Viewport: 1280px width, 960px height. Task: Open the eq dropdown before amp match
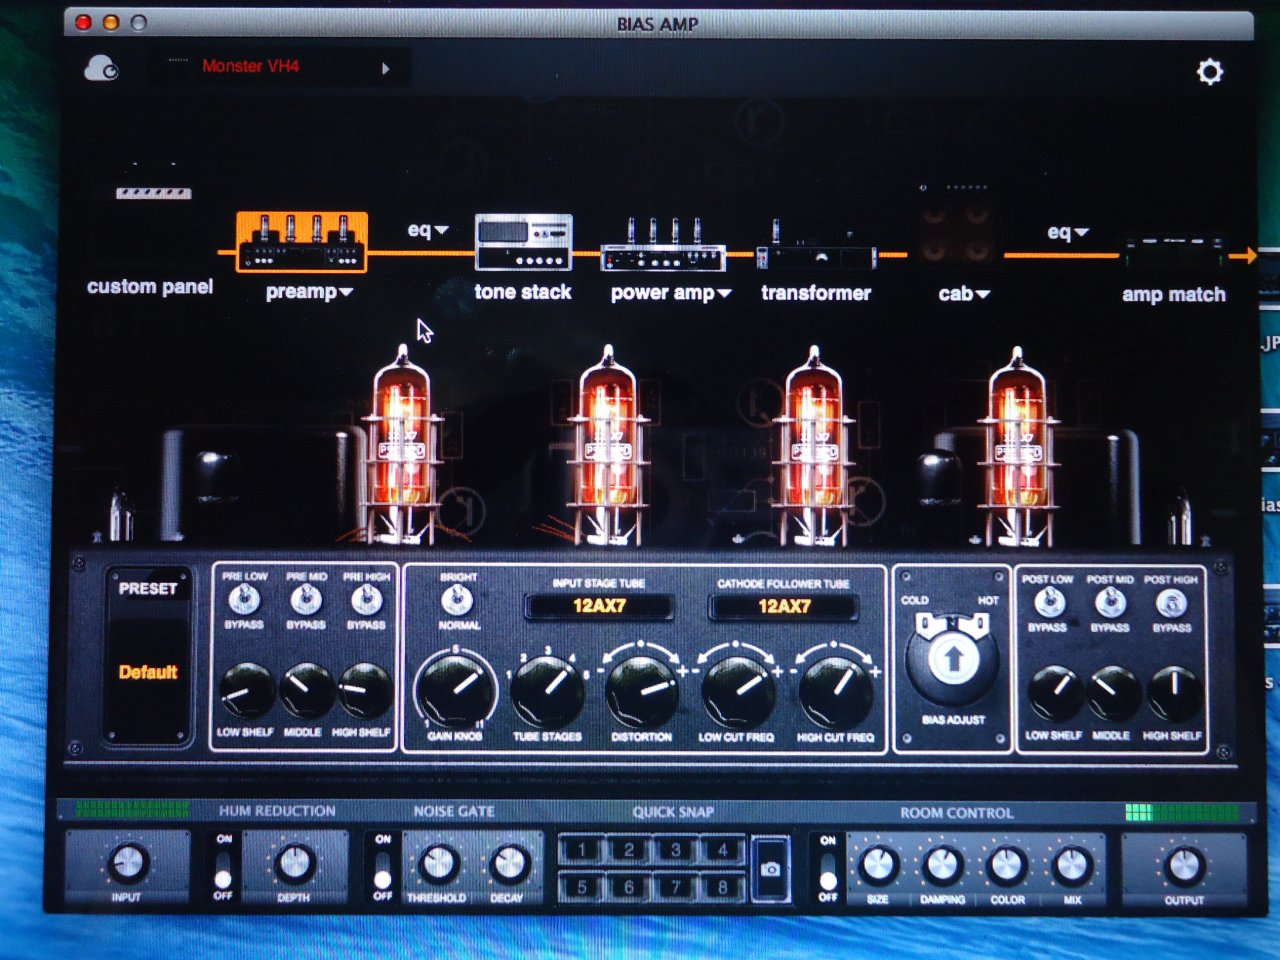tap(1068, 232)
